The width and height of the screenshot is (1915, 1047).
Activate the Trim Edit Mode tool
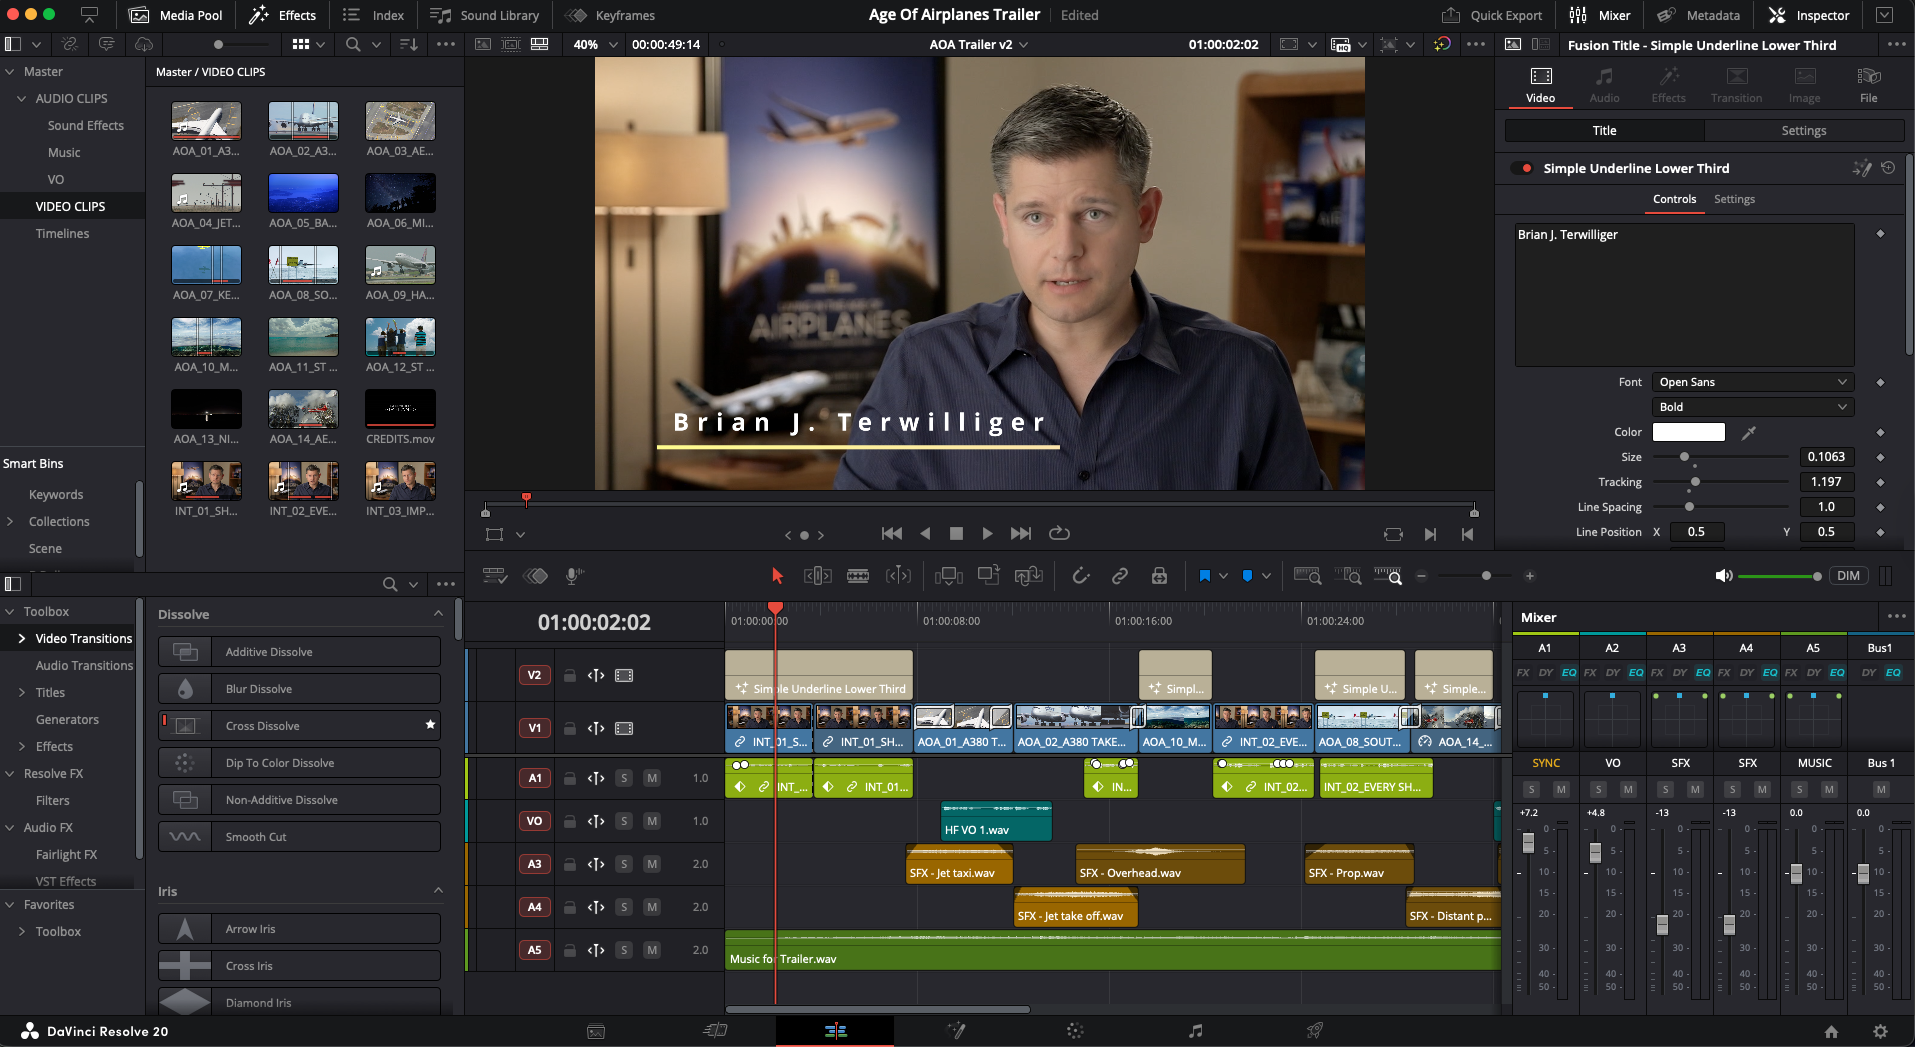(817, 576)
